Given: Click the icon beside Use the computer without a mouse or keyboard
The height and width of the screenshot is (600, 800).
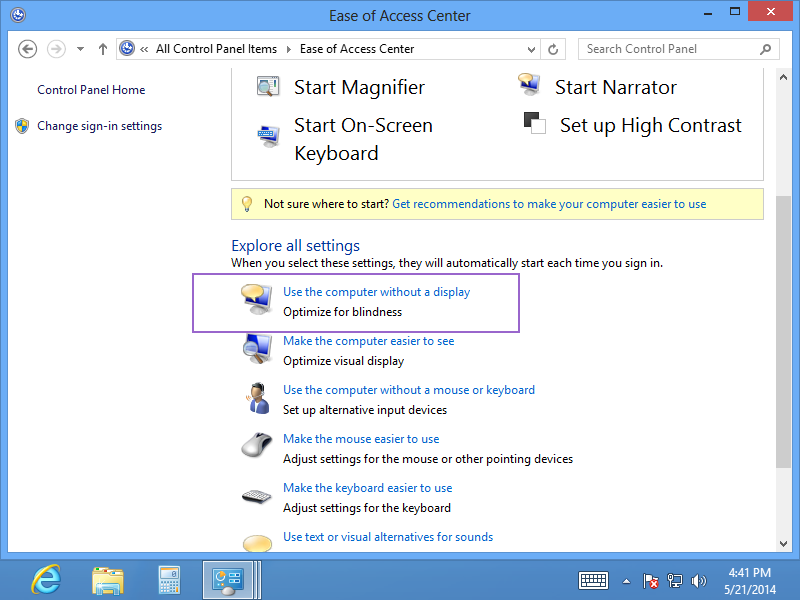Looking at the screenshot, I should click(259, 398).
